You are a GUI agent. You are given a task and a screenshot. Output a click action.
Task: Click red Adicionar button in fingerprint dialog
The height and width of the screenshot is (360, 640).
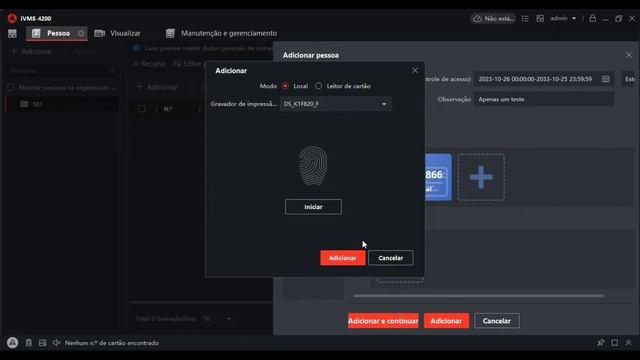342,258
